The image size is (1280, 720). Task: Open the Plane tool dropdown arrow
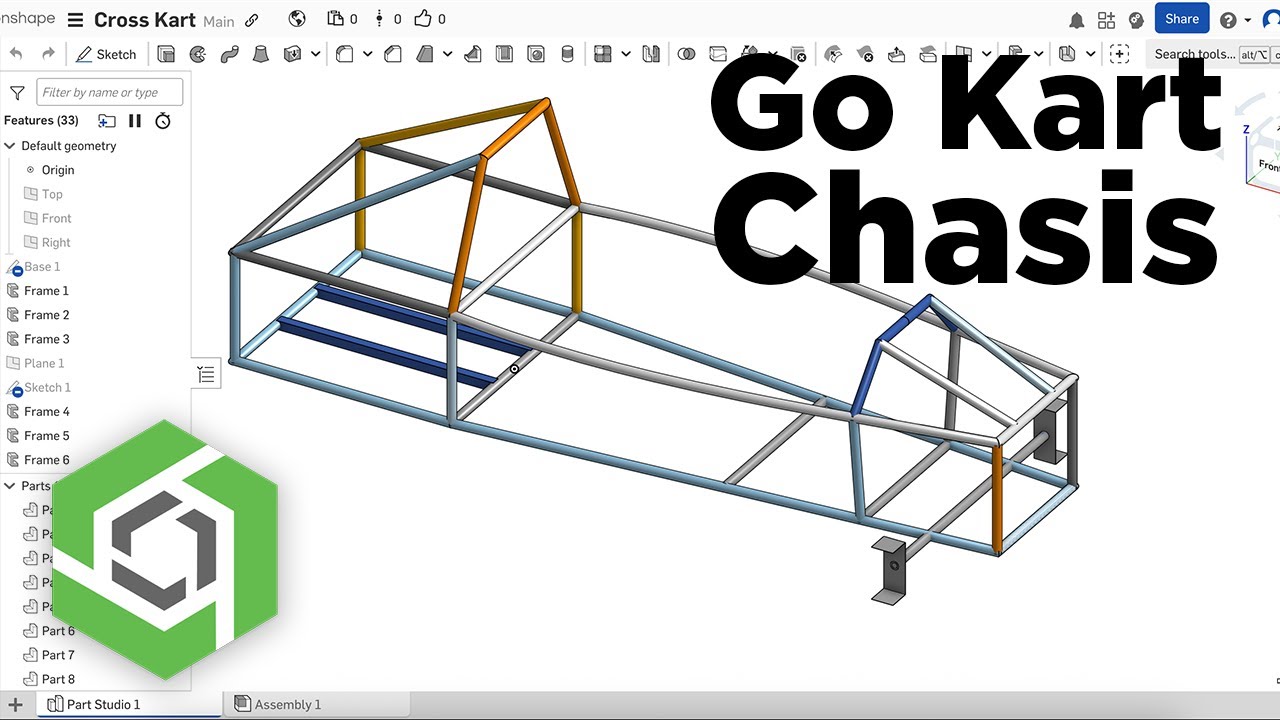(987, 54)
